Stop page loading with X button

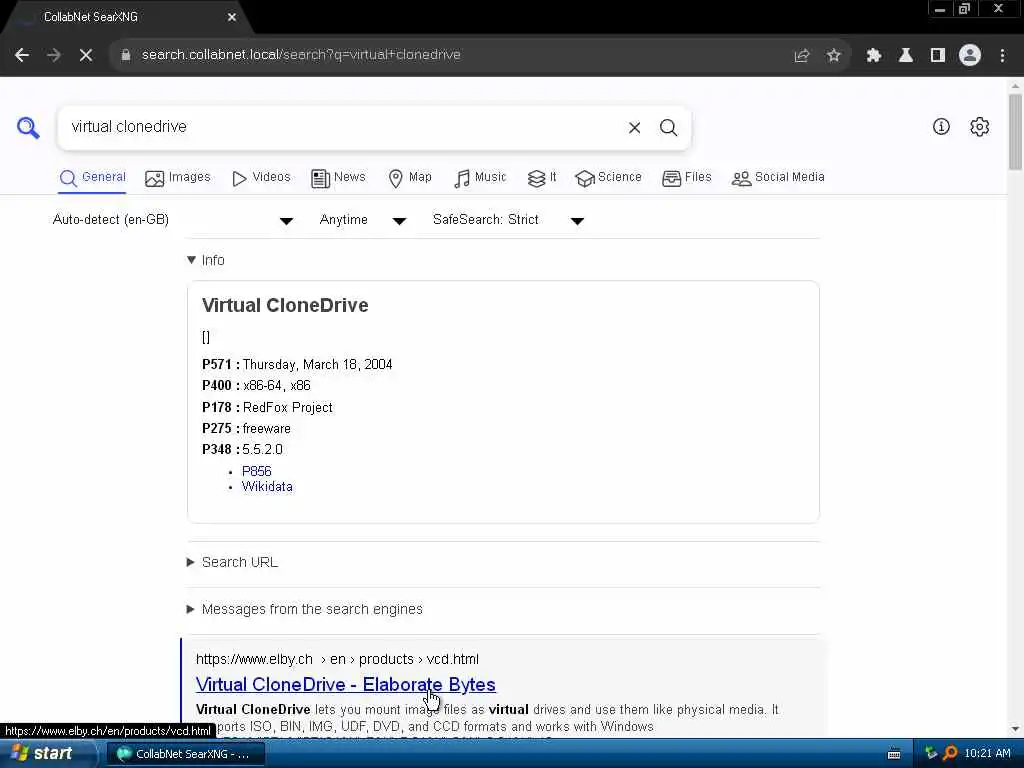click(x=86, y=55)
